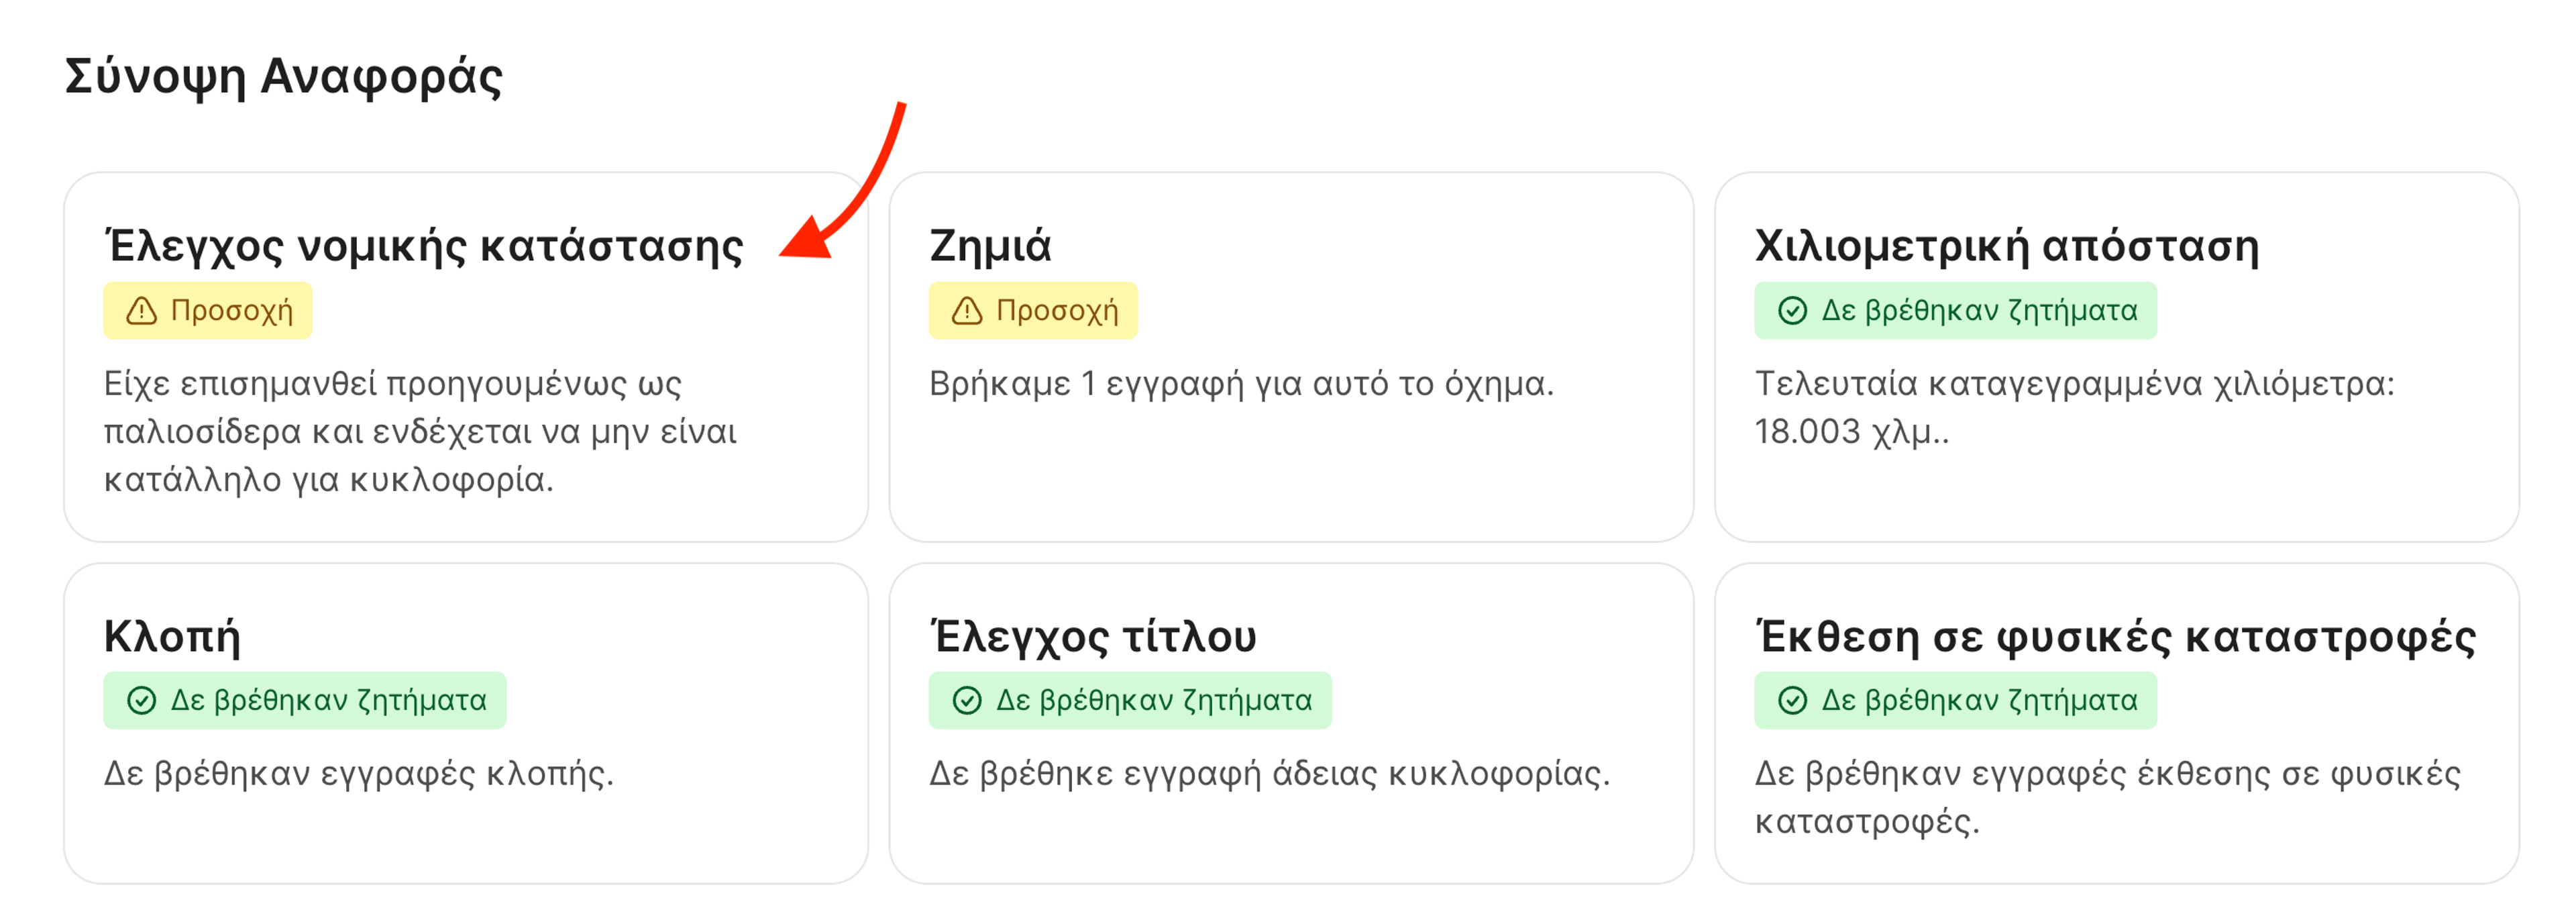This screenshot has width=2576, height=918.
Task: Click the warning triangle icon on the Ζημιά badge
Action: (967, 311)
